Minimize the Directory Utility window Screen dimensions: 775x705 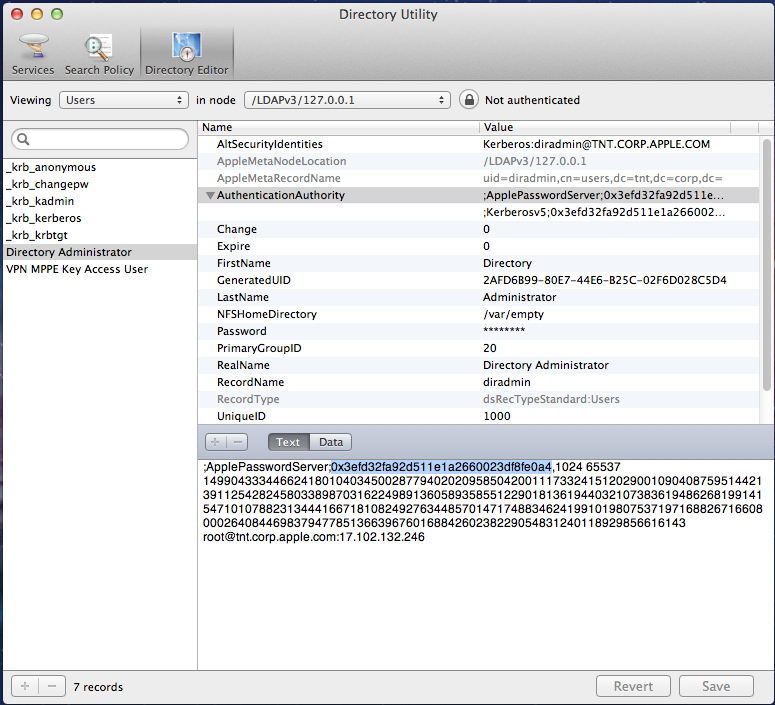tap(37, 14)
